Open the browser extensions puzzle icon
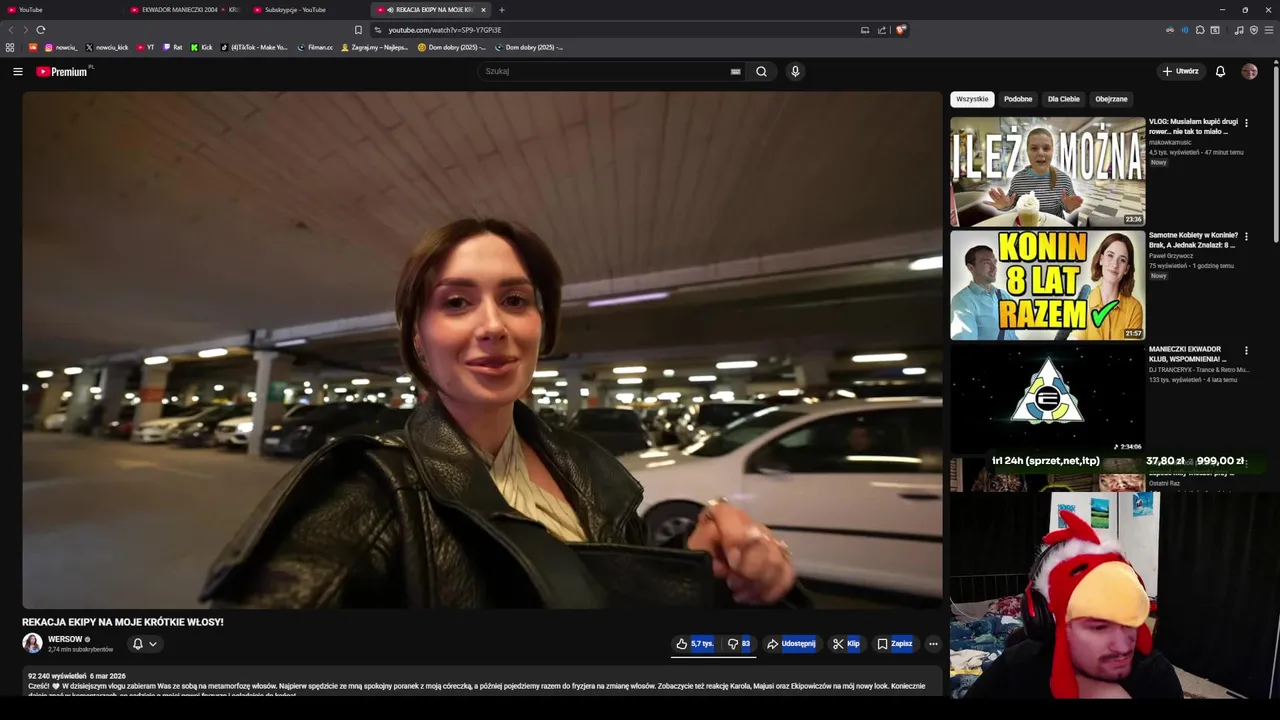1280x720 pixels. 1200,30
